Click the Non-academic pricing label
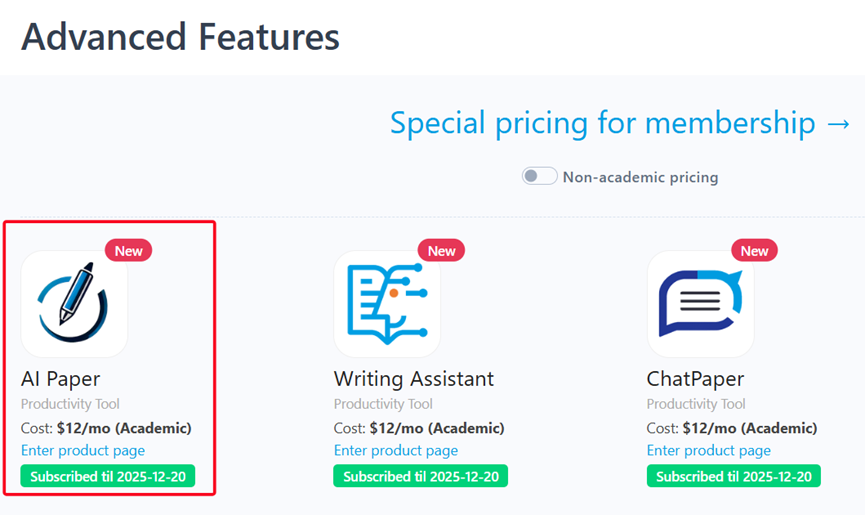865x515 pixels. (x=640, y=178)
